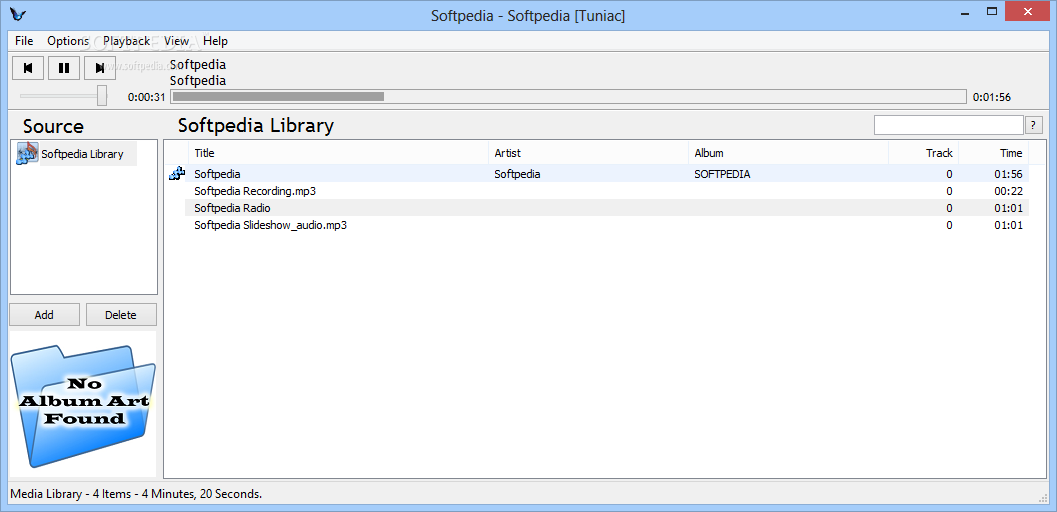Image resolution: width=1057 pixels, height=512 pixels.
Task: Click the question mark search help button
Action: [1034, 125]
